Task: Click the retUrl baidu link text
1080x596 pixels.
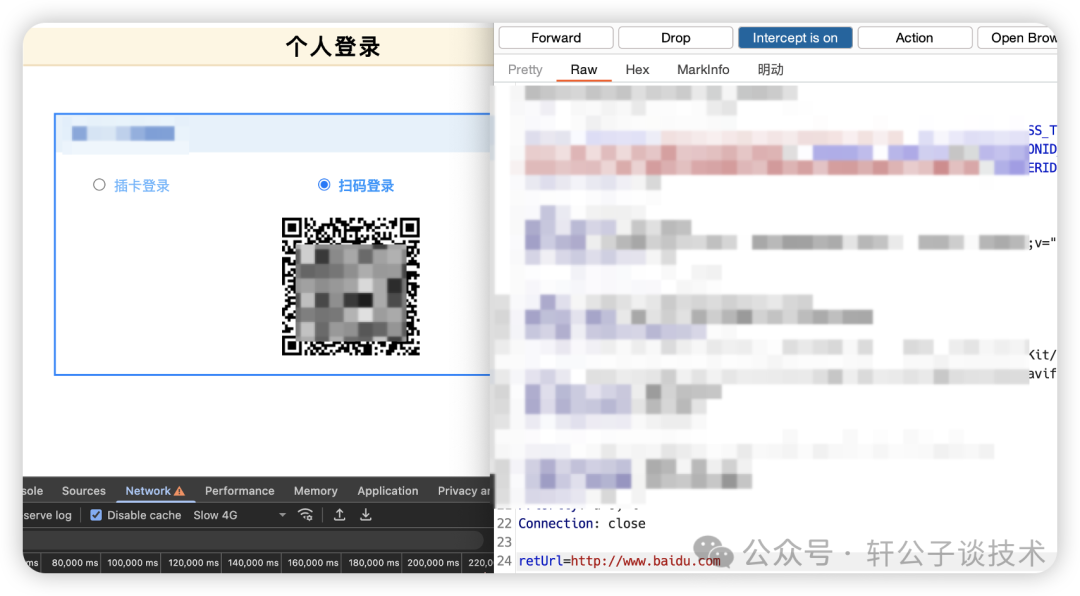Action: [x=645, y=561]
